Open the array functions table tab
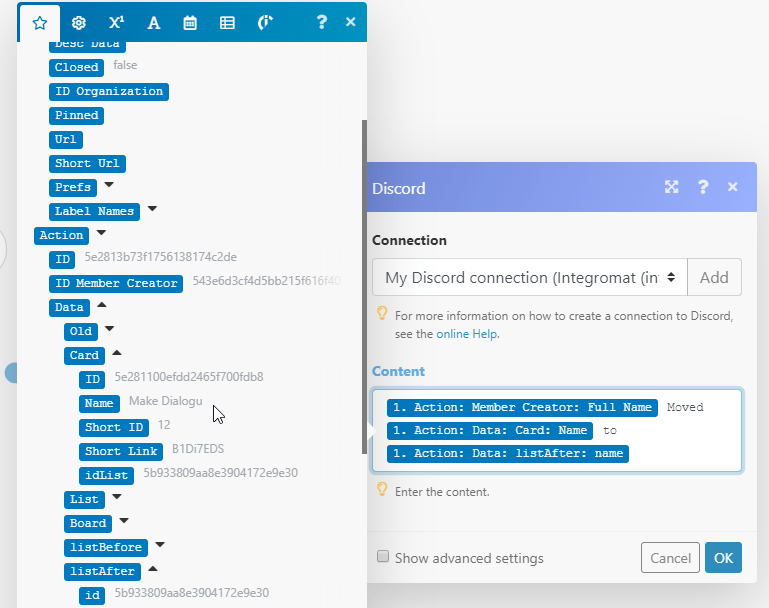769x608 pixels. 227,23
